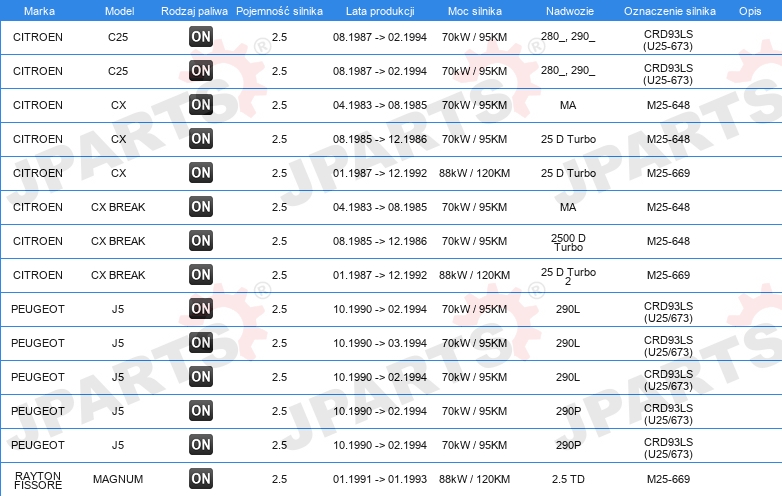Screen dimensions: 782x496
Task: Click the 2.5 TD body cell
Action: click(x=568, y=479)
